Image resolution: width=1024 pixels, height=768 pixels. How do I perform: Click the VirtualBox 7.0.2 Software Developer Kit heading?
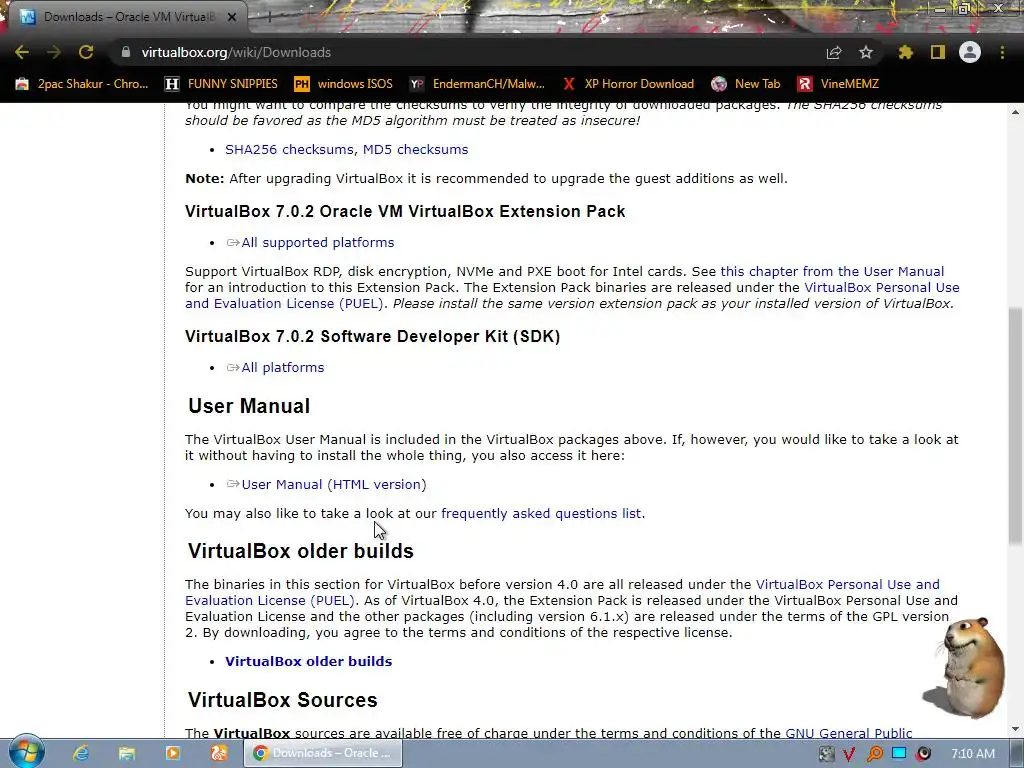(x=373, y=336)
